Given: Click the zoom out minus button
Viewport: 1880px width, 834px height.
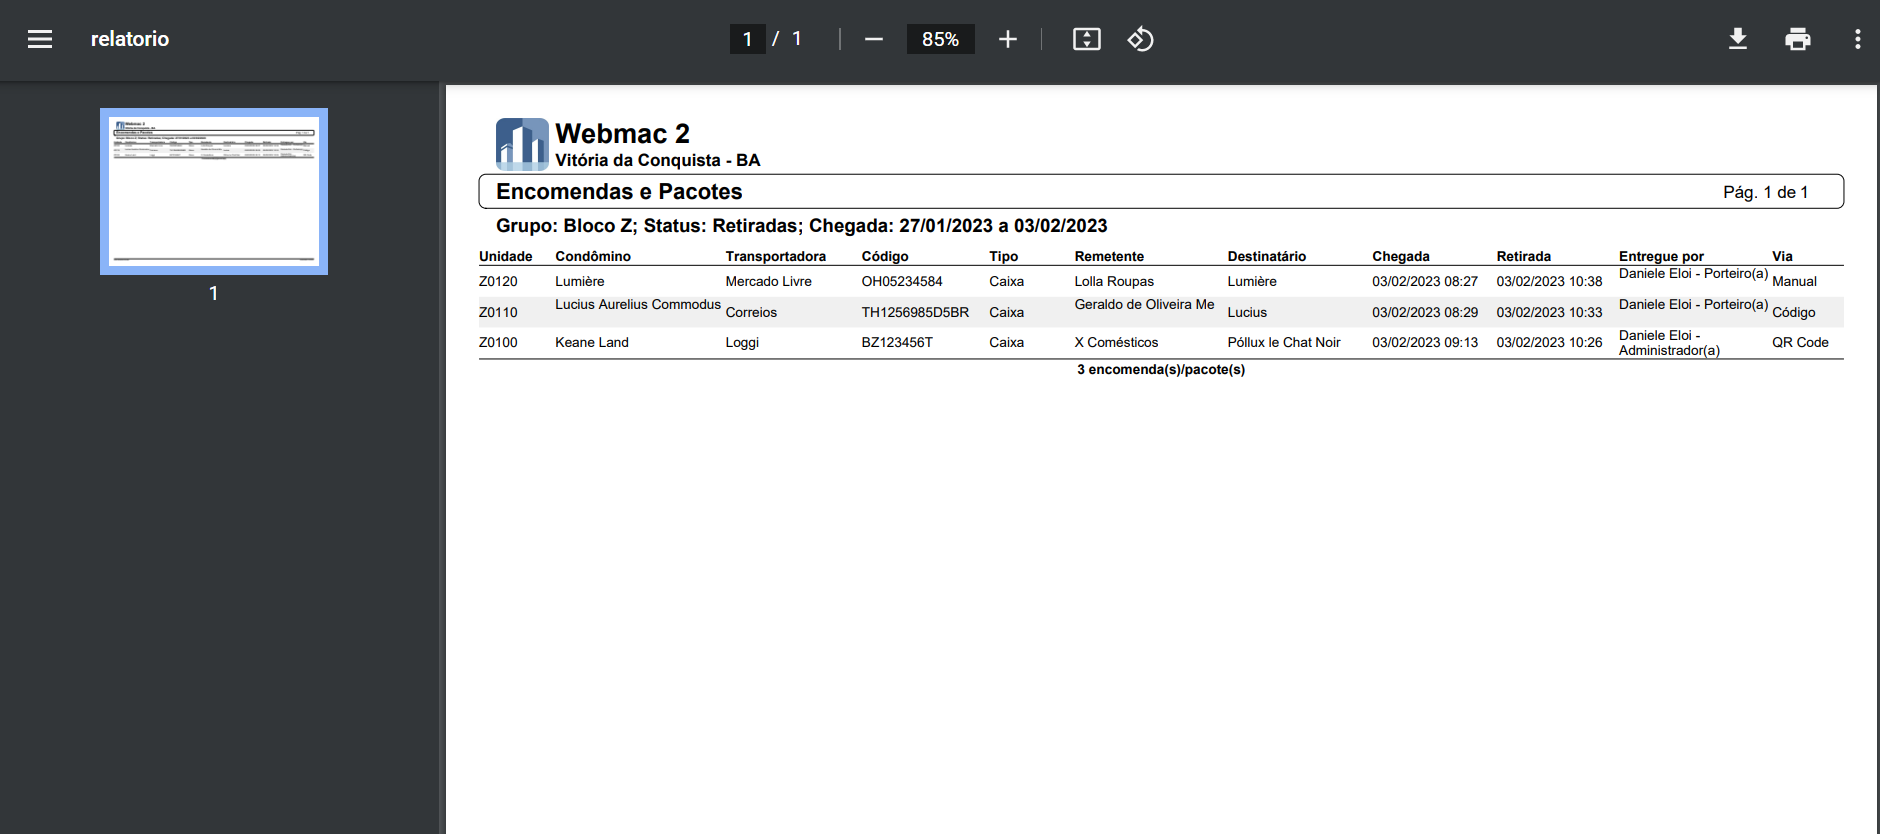Looking at the screenshot, I should (873, 39).
